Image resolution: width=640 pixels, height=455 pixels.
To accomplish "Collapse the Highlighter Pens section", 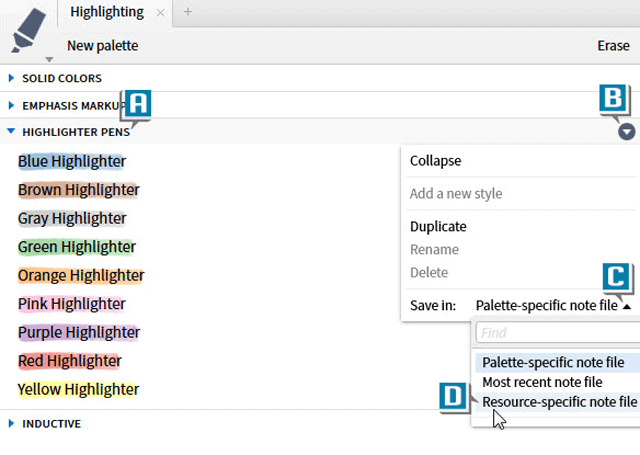I will coord(11,131).
